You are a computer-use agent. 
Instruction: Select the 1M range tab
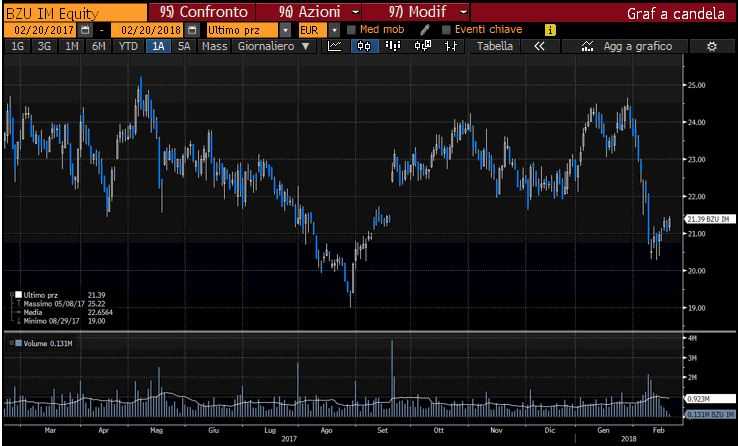[x=71, y=46]
